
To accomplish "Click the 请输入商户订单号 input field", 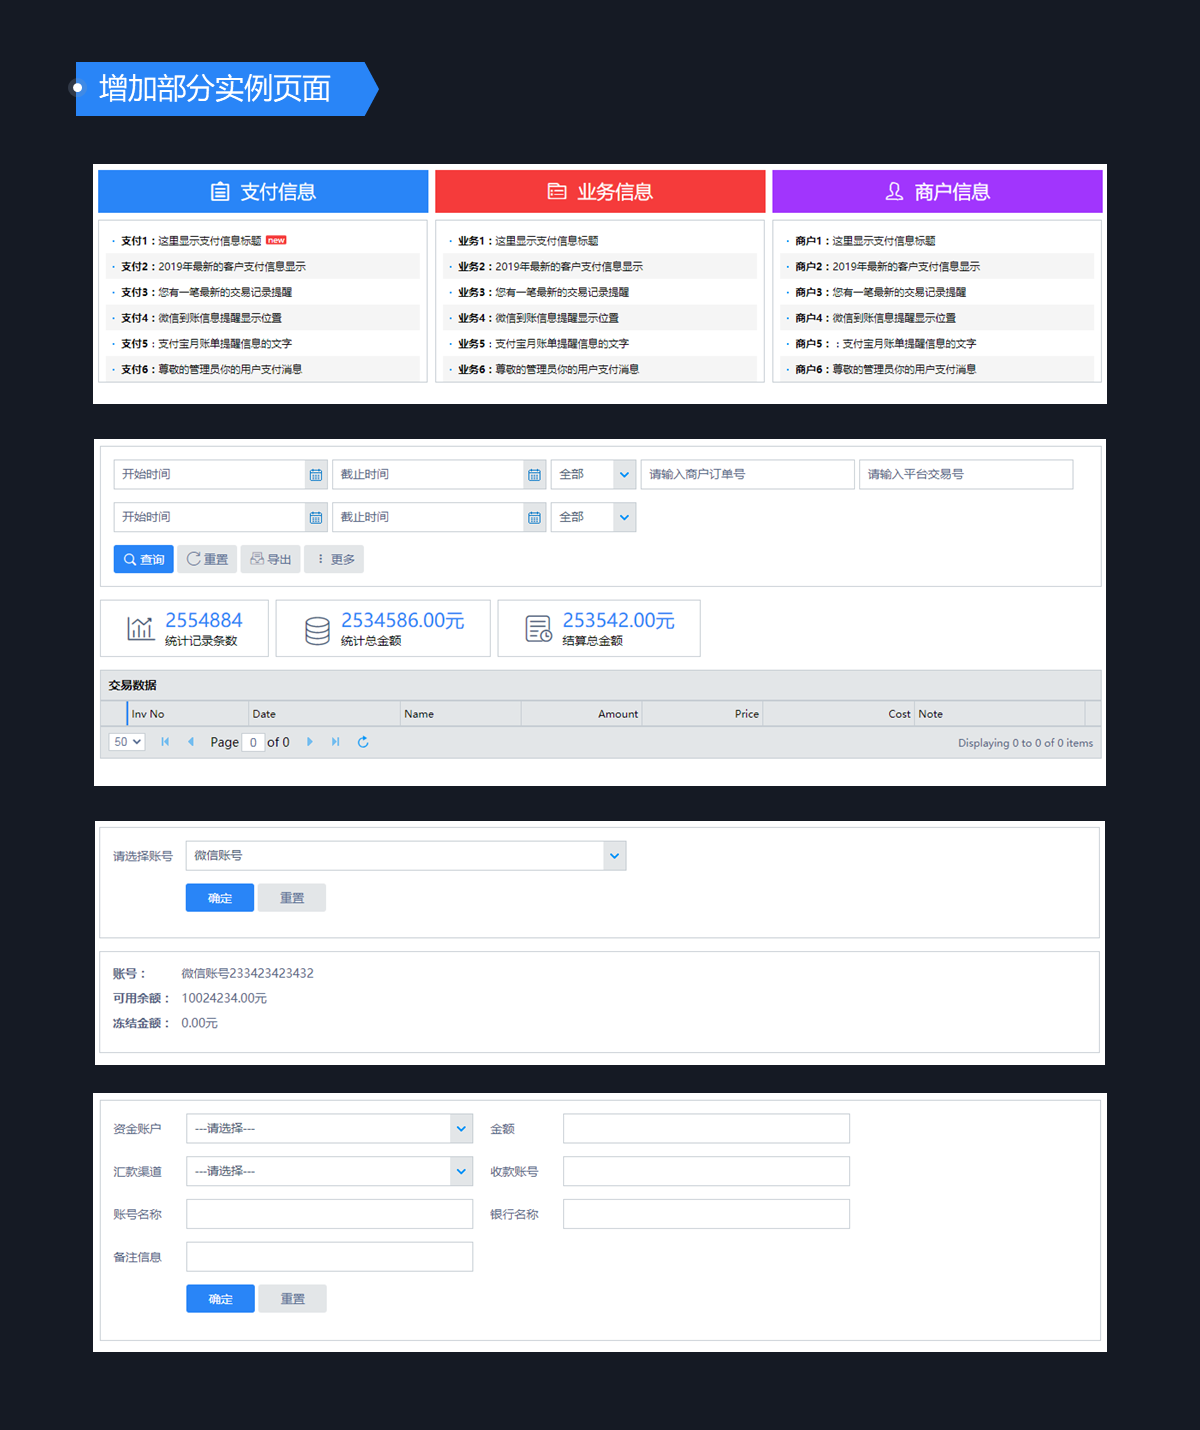I will click(747, 474).
